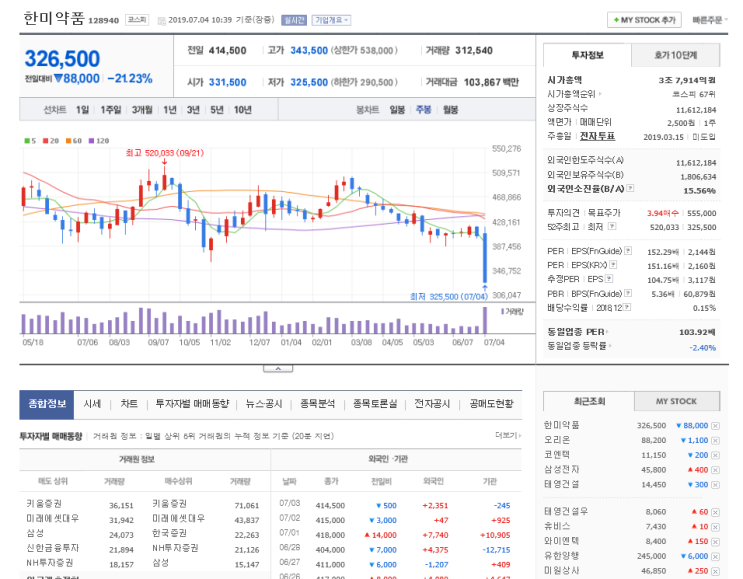Image resolution: width=743 pixels, height=579 pixels.
Task: Click the red 20-day moving average legend
Action: coord(51,141)
